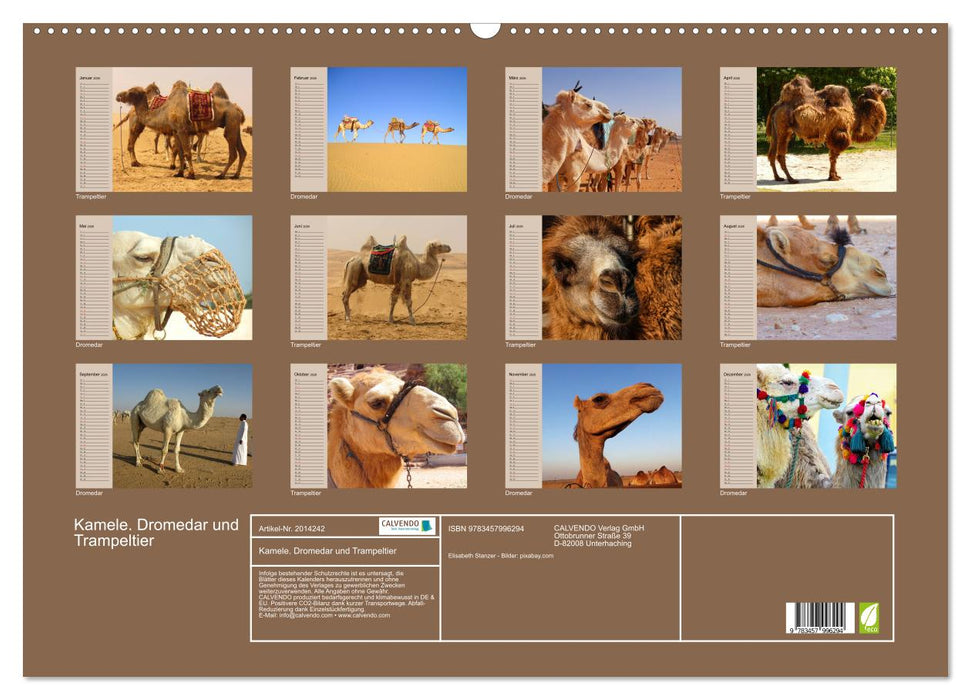971x700 pixels.
Task: Click the pixabay.com image credit line
Action: tap(501, 555)
